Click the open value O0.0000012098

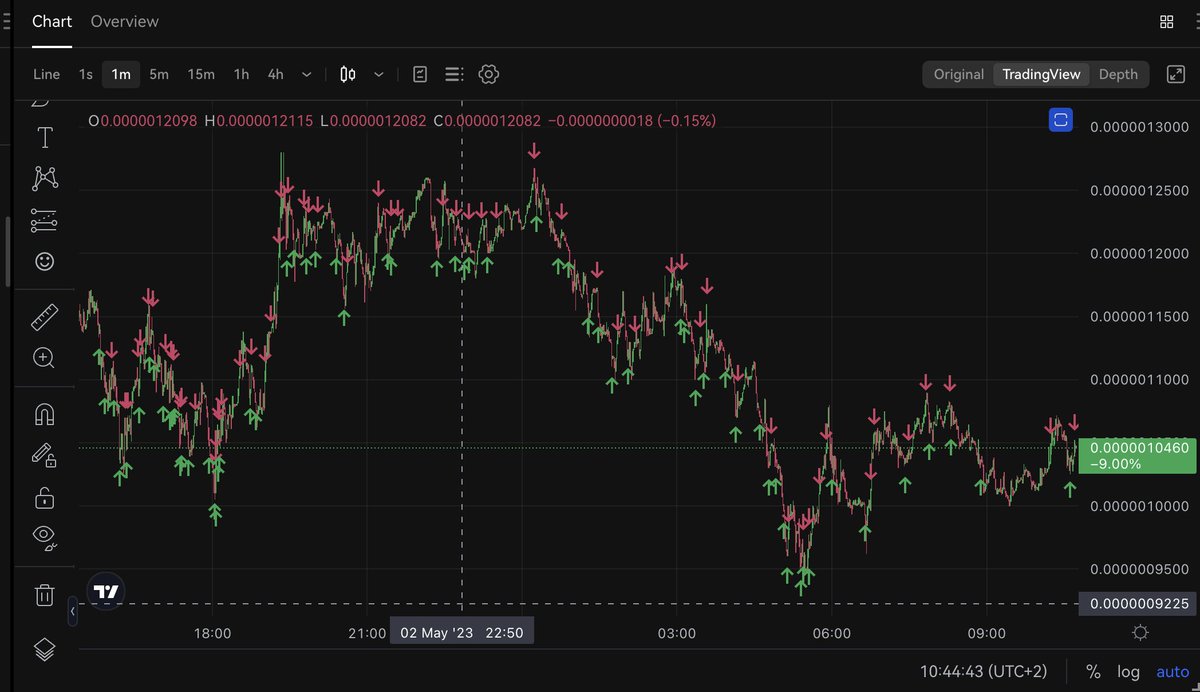click(x=144, y=120)
